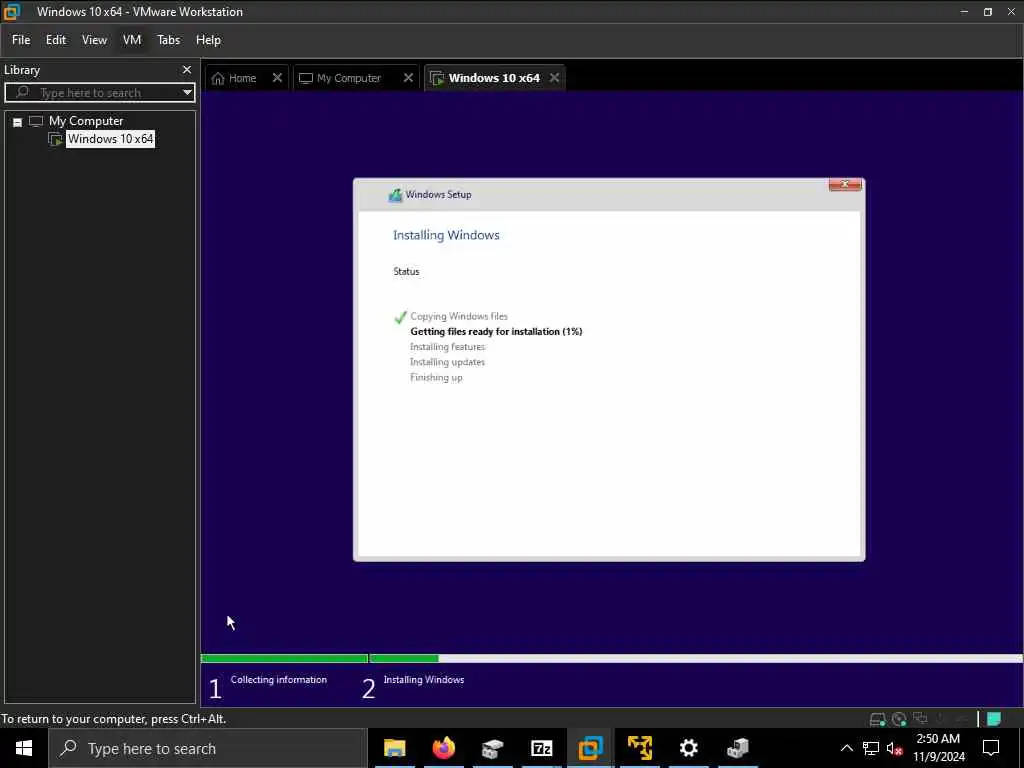Open the View menu
This screenshot has height=768, width=1024.
(94, 40)
